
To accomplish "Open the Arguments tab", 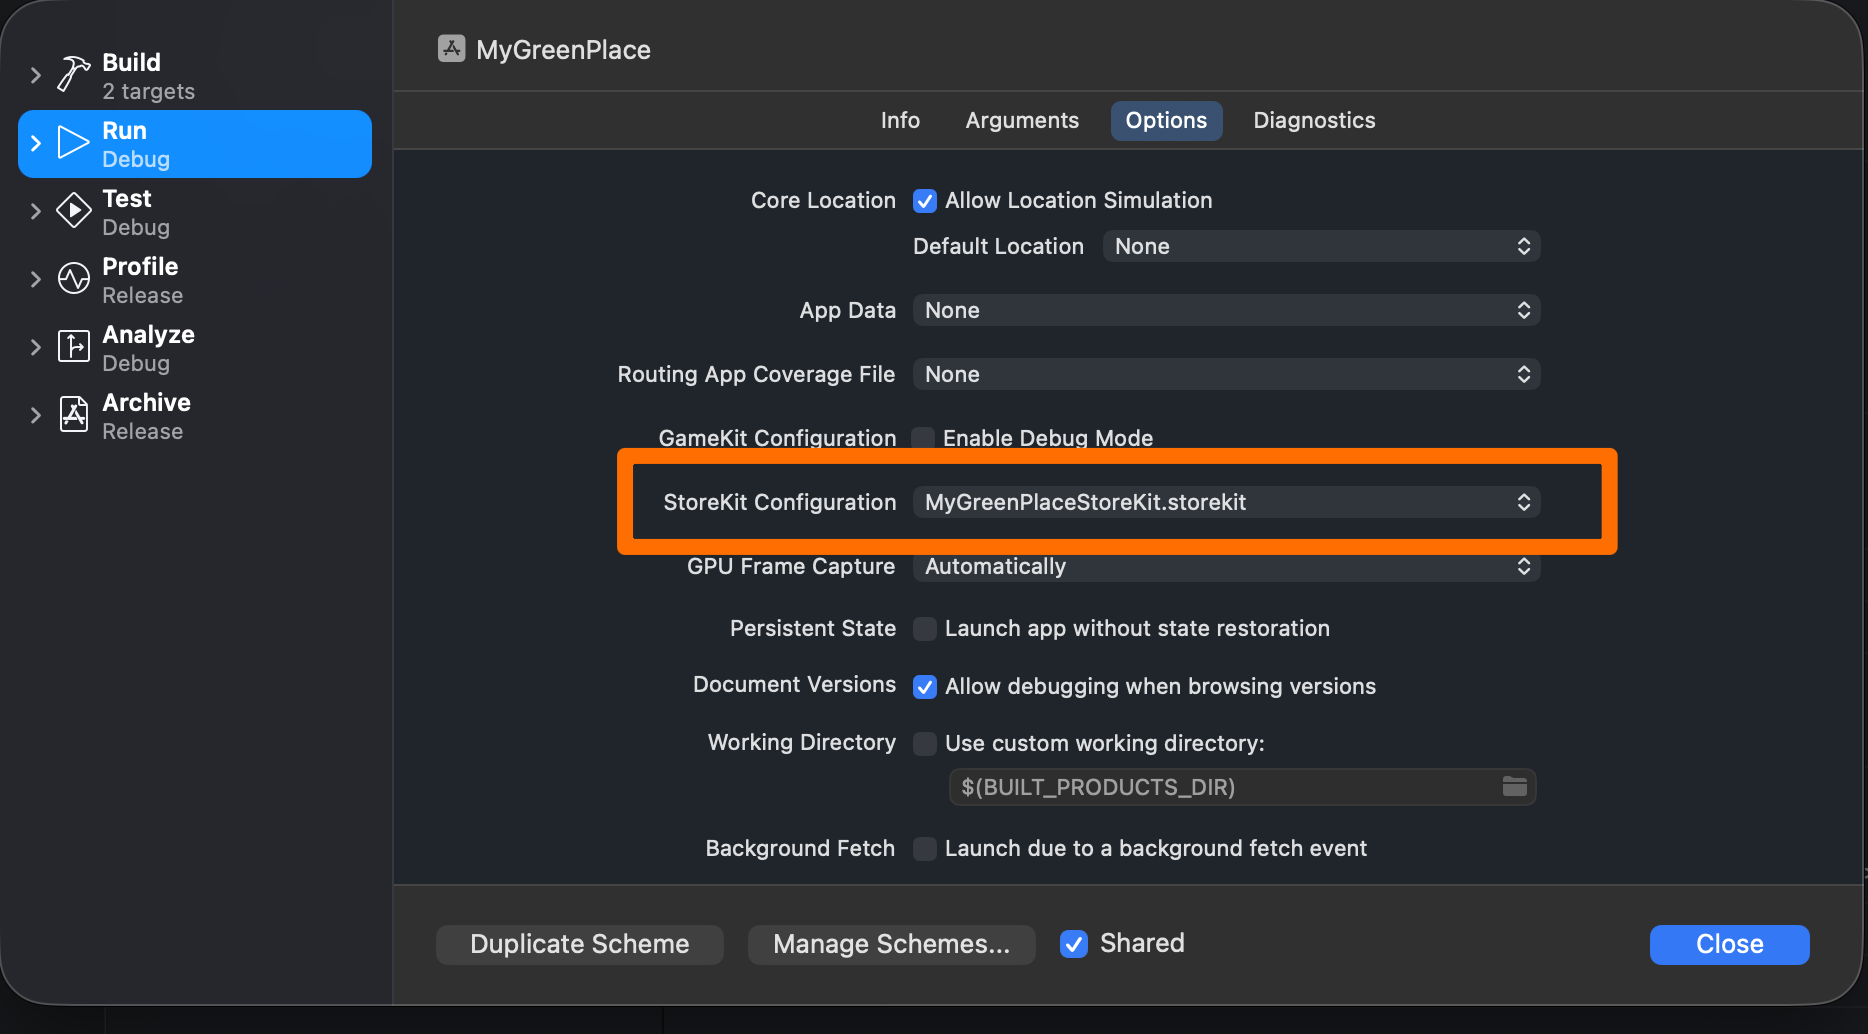I will (x=1021, y=120).
